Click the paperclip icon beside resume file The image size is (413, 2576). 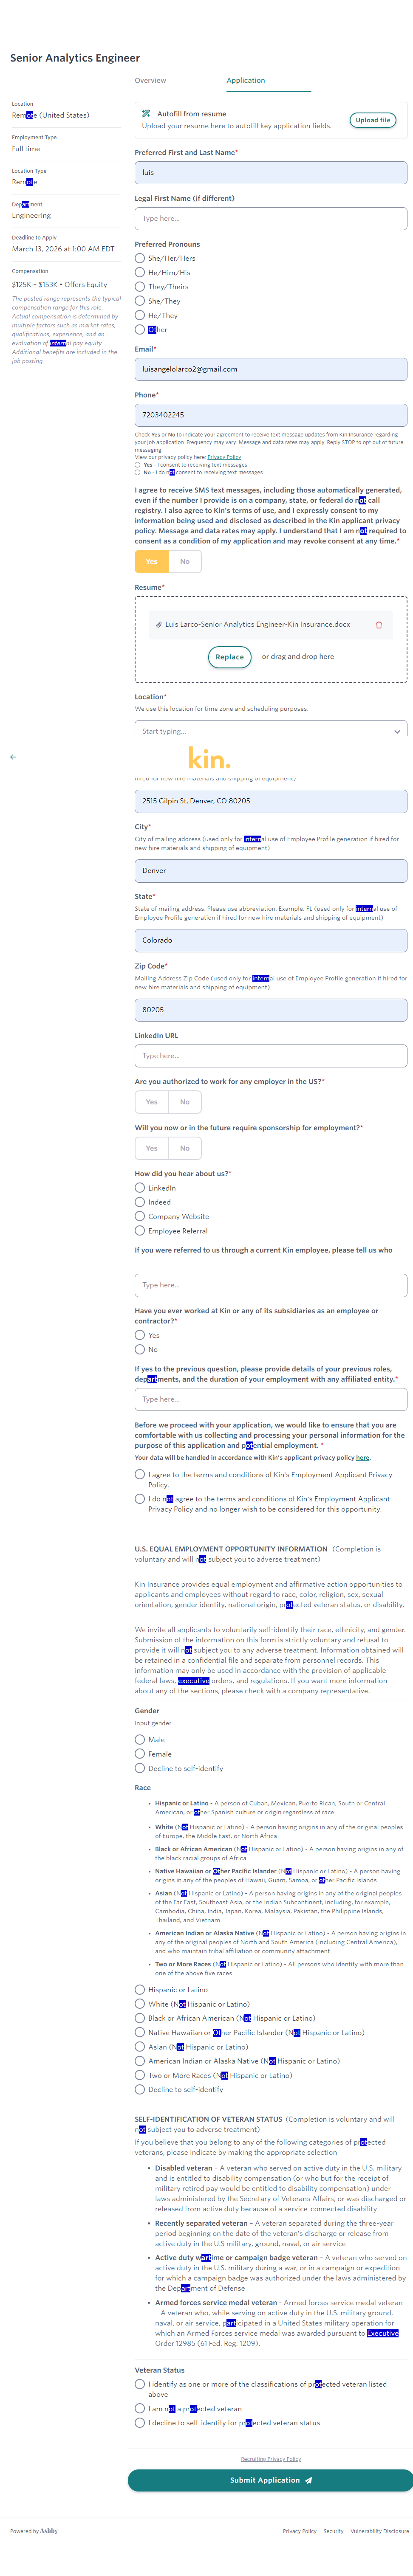(159, 625)
